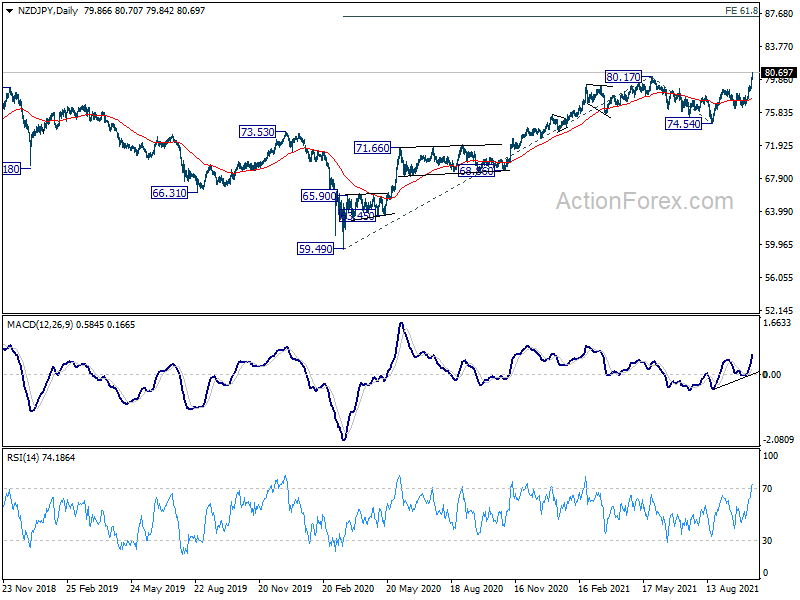Select the 73.530 price label

point(257,132)
